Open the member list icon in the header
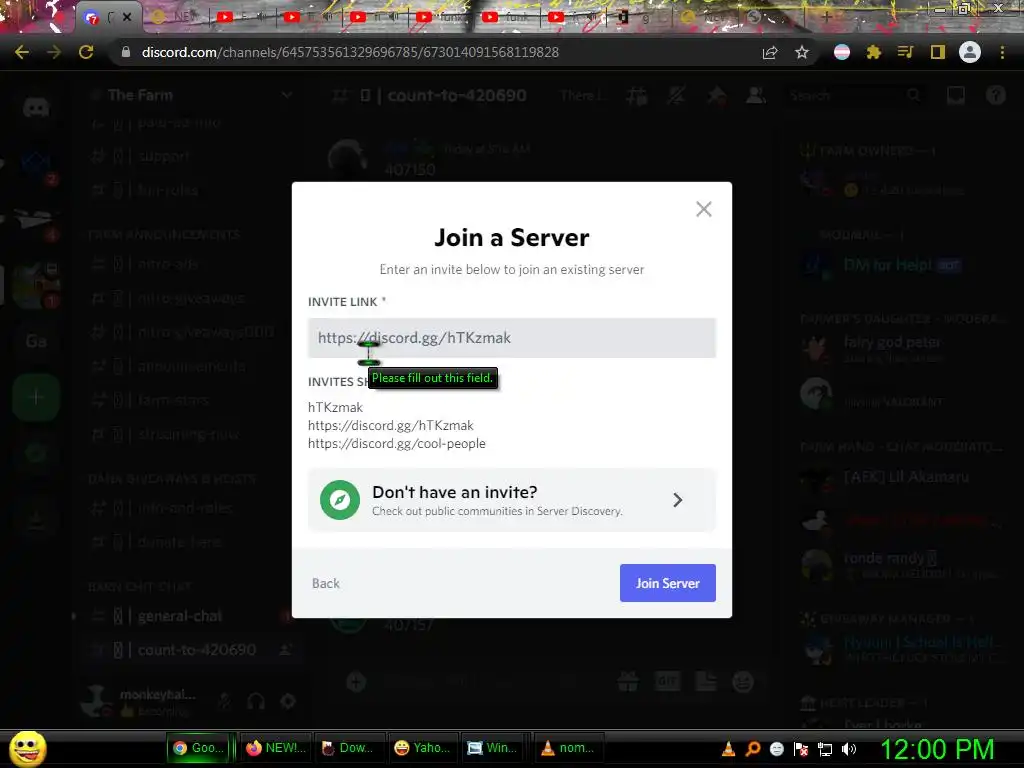Screen dimensions: 1024x768 (x=756, y=96)
